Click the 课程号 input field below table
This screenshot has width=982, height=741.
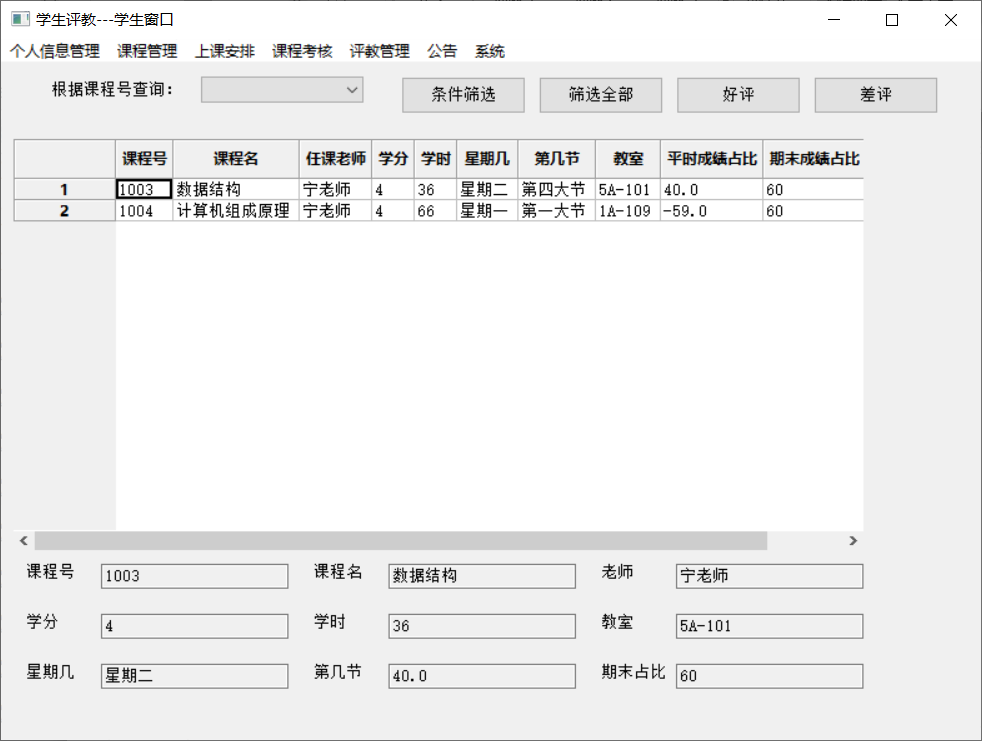pos(195,576)
